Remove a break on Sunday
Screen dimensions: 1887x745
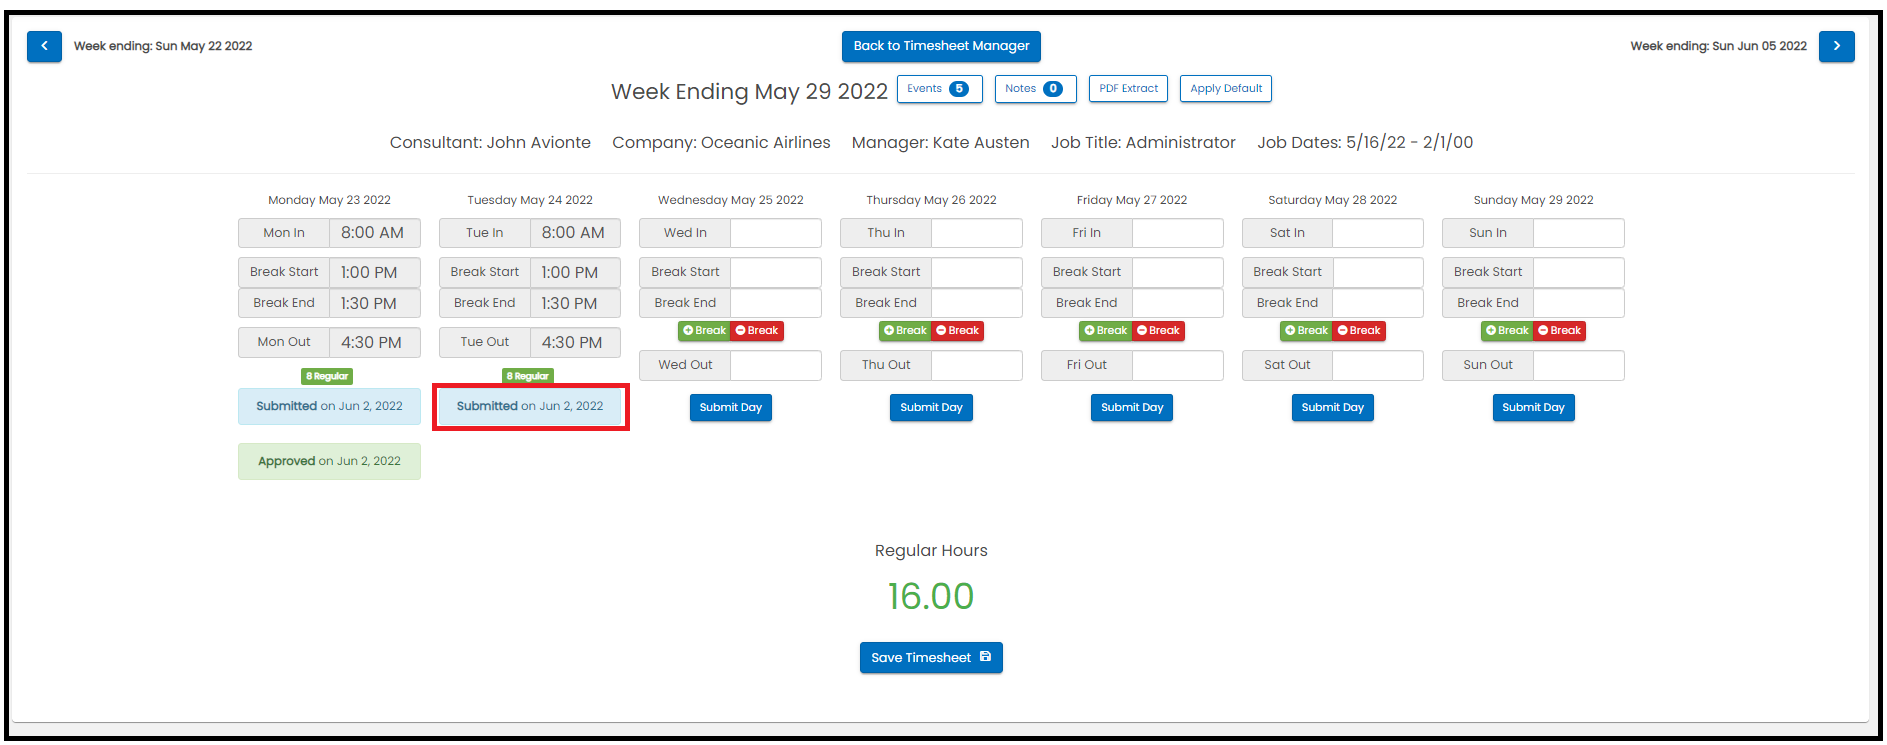[1560, 331]
